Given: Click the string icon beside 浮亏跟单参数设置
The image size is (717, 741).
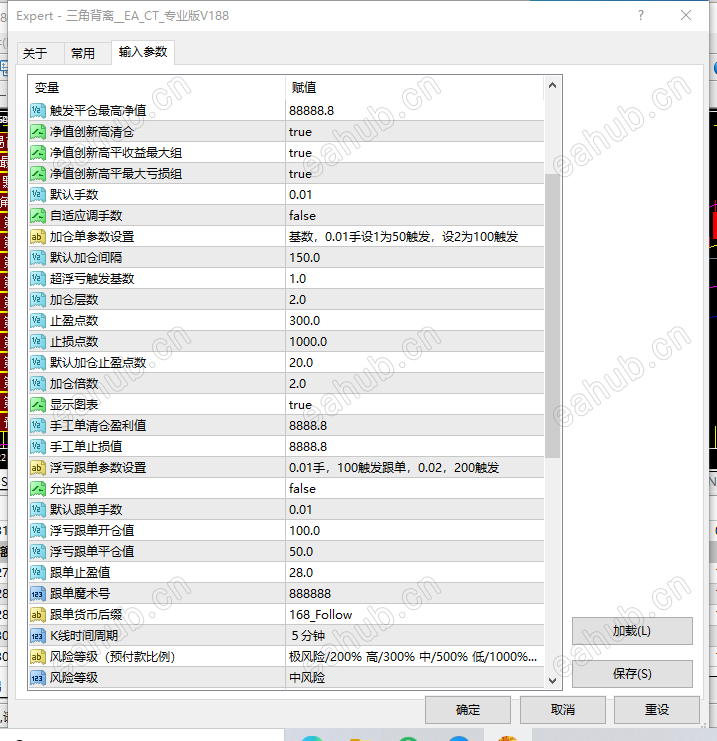Looking at the screenshot, I should coord(38,468).
